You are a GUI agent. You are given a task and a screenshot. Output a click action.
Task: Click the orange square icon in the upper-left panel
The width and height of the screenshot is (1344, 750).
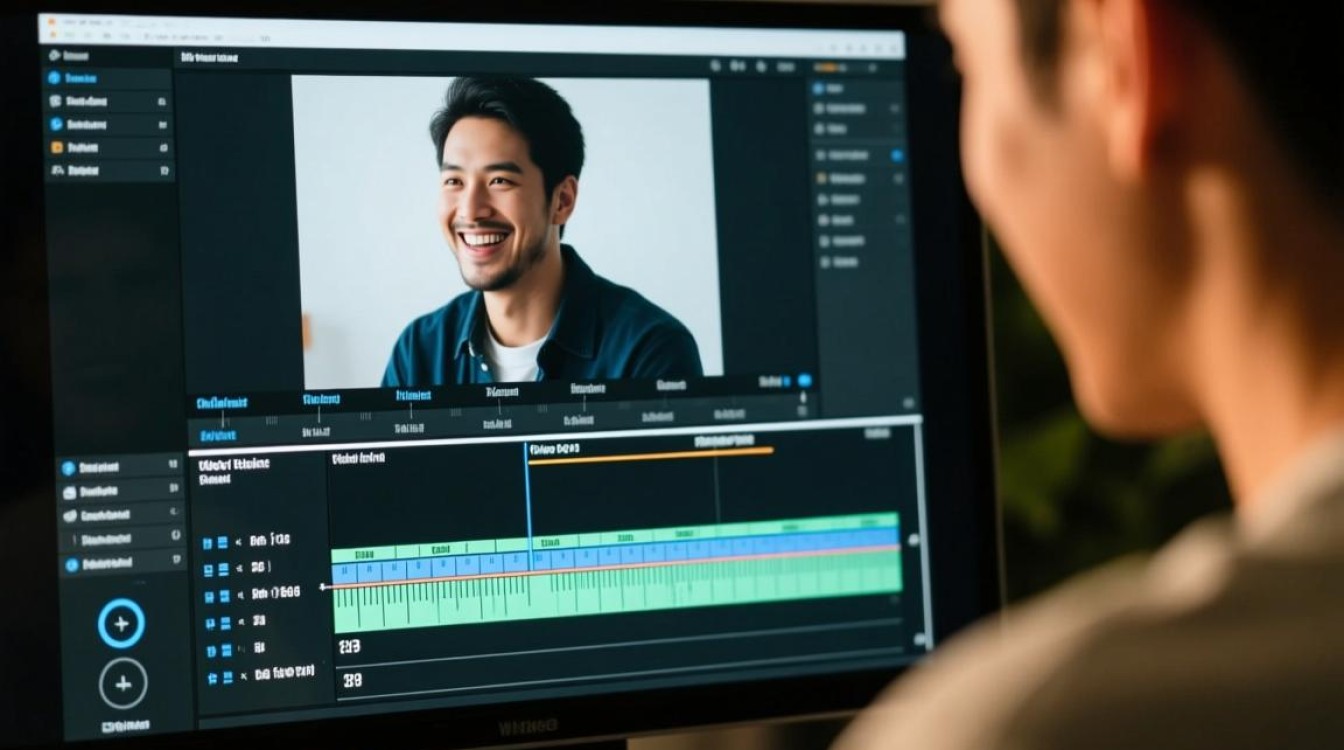click(56, 147)
